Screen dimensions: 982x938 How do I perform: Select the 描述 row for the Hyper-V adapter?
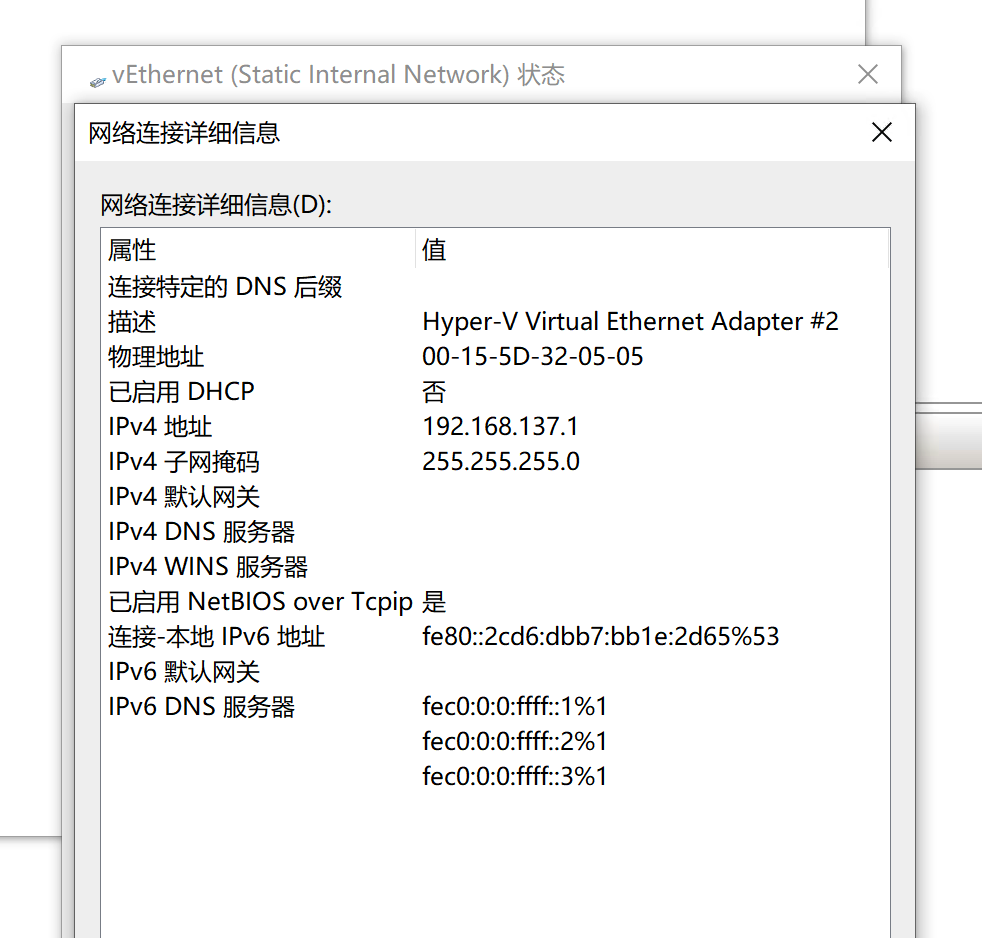pos(132,322)
